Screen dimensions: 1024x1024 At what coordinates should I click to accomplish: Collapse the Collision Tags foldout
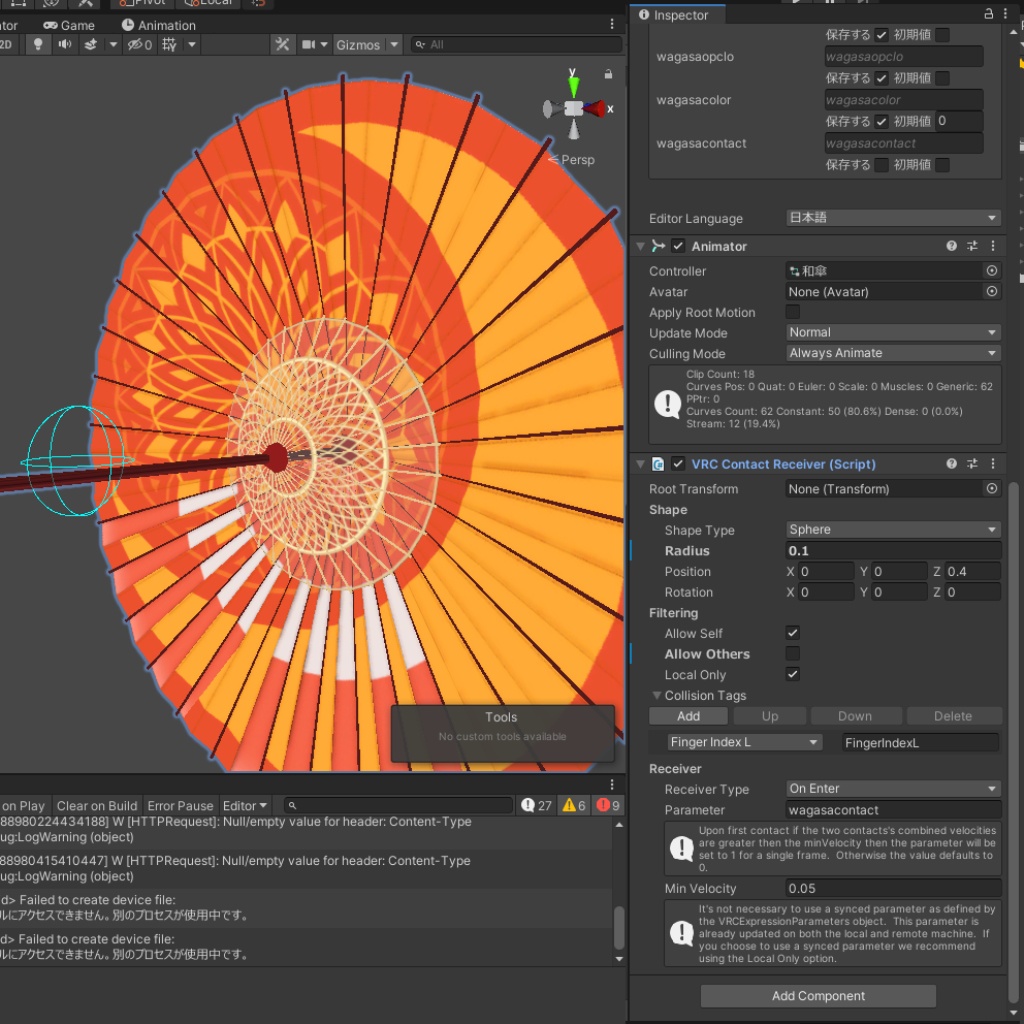click(657, 696)
